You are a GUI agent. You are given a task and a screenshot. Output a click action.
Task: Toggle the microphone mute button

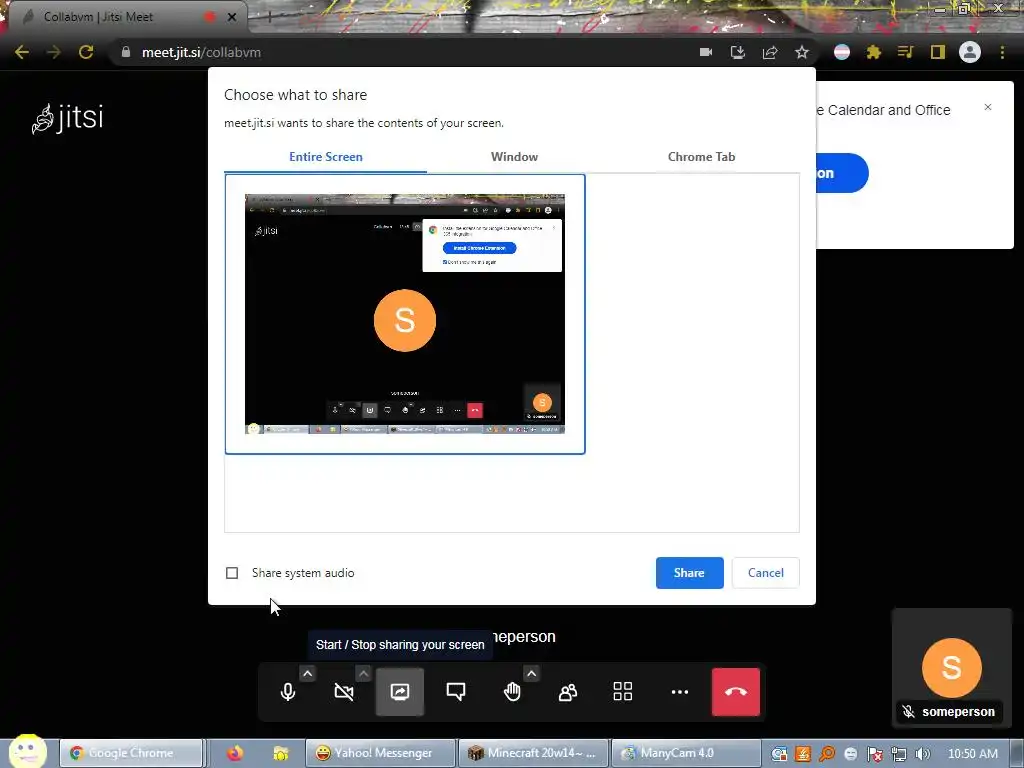click(x=288, y=692)
